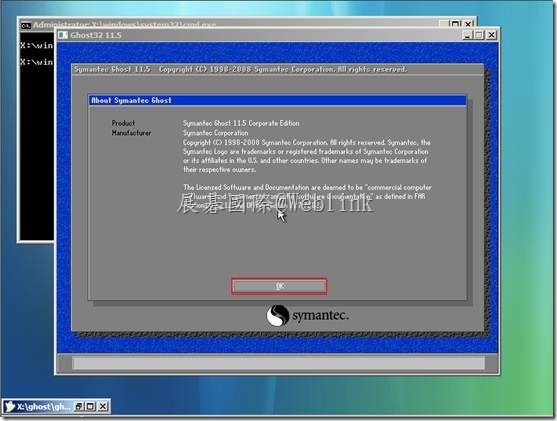Click the first X:\win prompt line in cmd
The image size is (557, 421).
37,45
